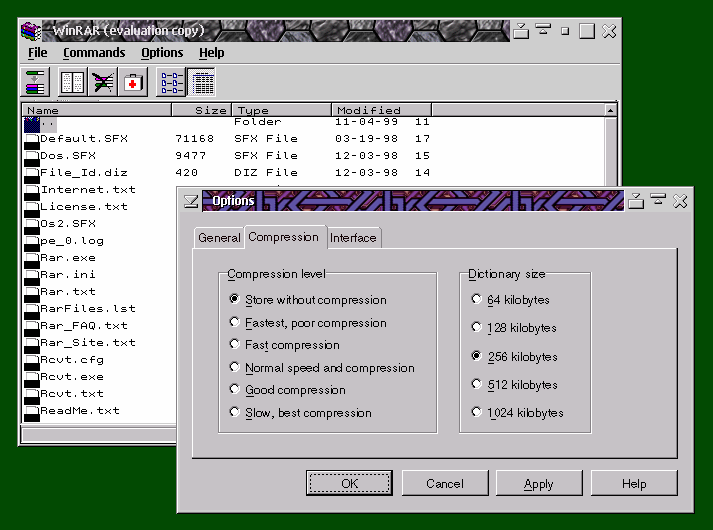Screen dimensions: 713x530
Task: Click the file list scroll-up arrow
Action: pos(610,110)
